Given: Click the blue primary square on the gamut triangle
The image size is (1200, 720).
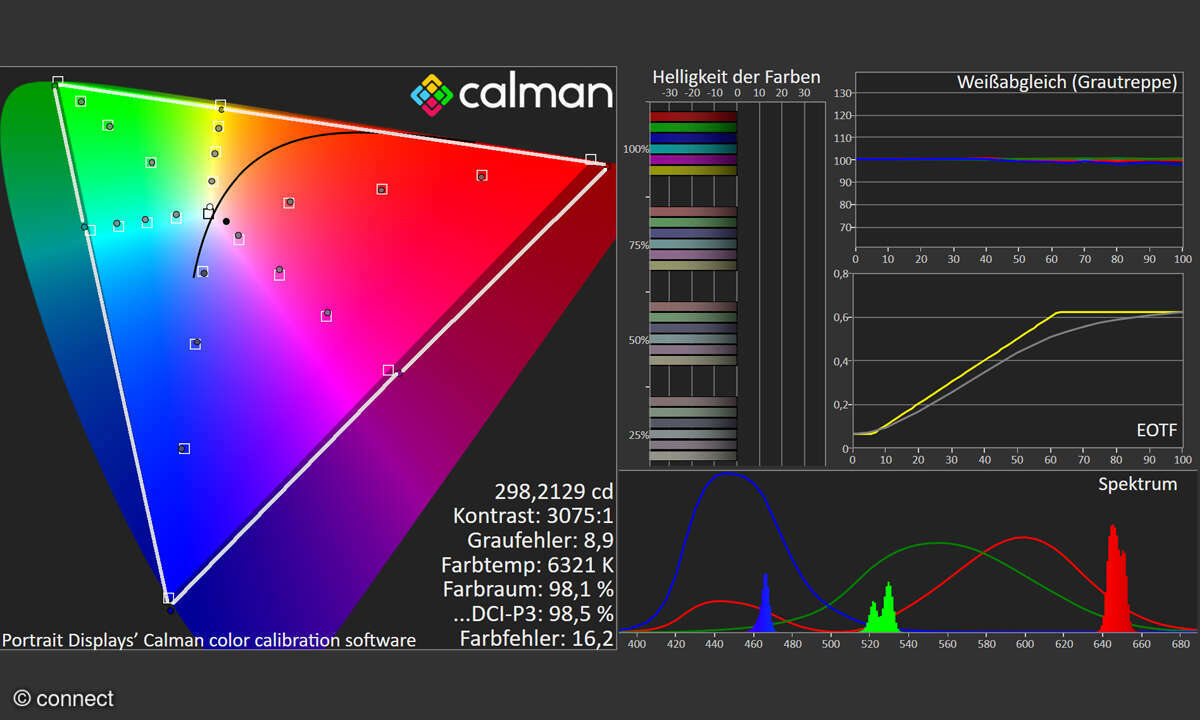Looking at the screenshot, I should (169, 598).
